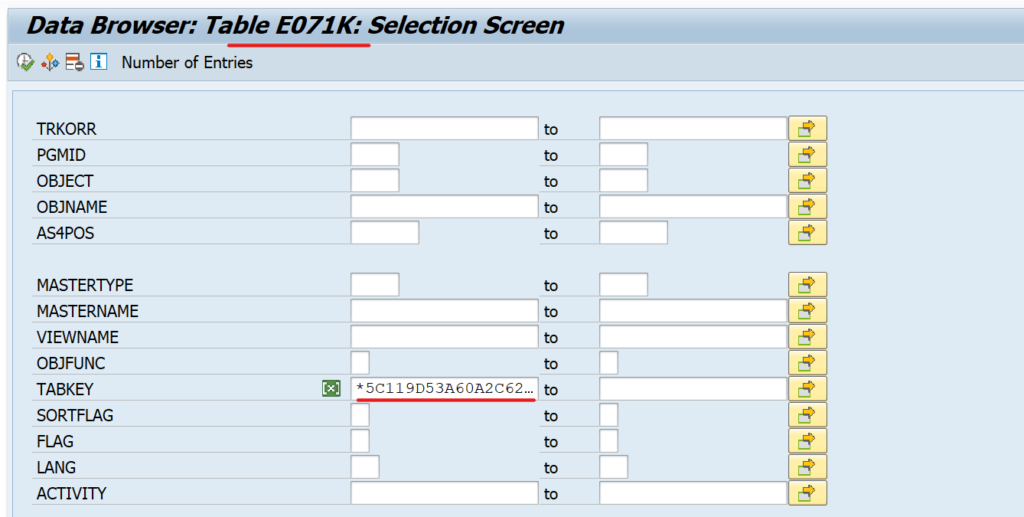The height and width of the screenshot is (517, 1024).
Task: Open multiple selection for TABKEY row
Action: coord(807,388)
